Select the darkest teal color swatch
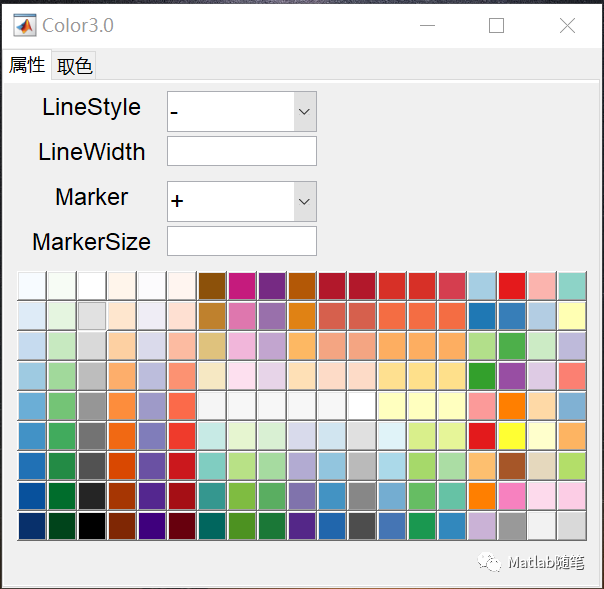Image resolution: width=604 pixels, height=589 pixels. (212, 526)
